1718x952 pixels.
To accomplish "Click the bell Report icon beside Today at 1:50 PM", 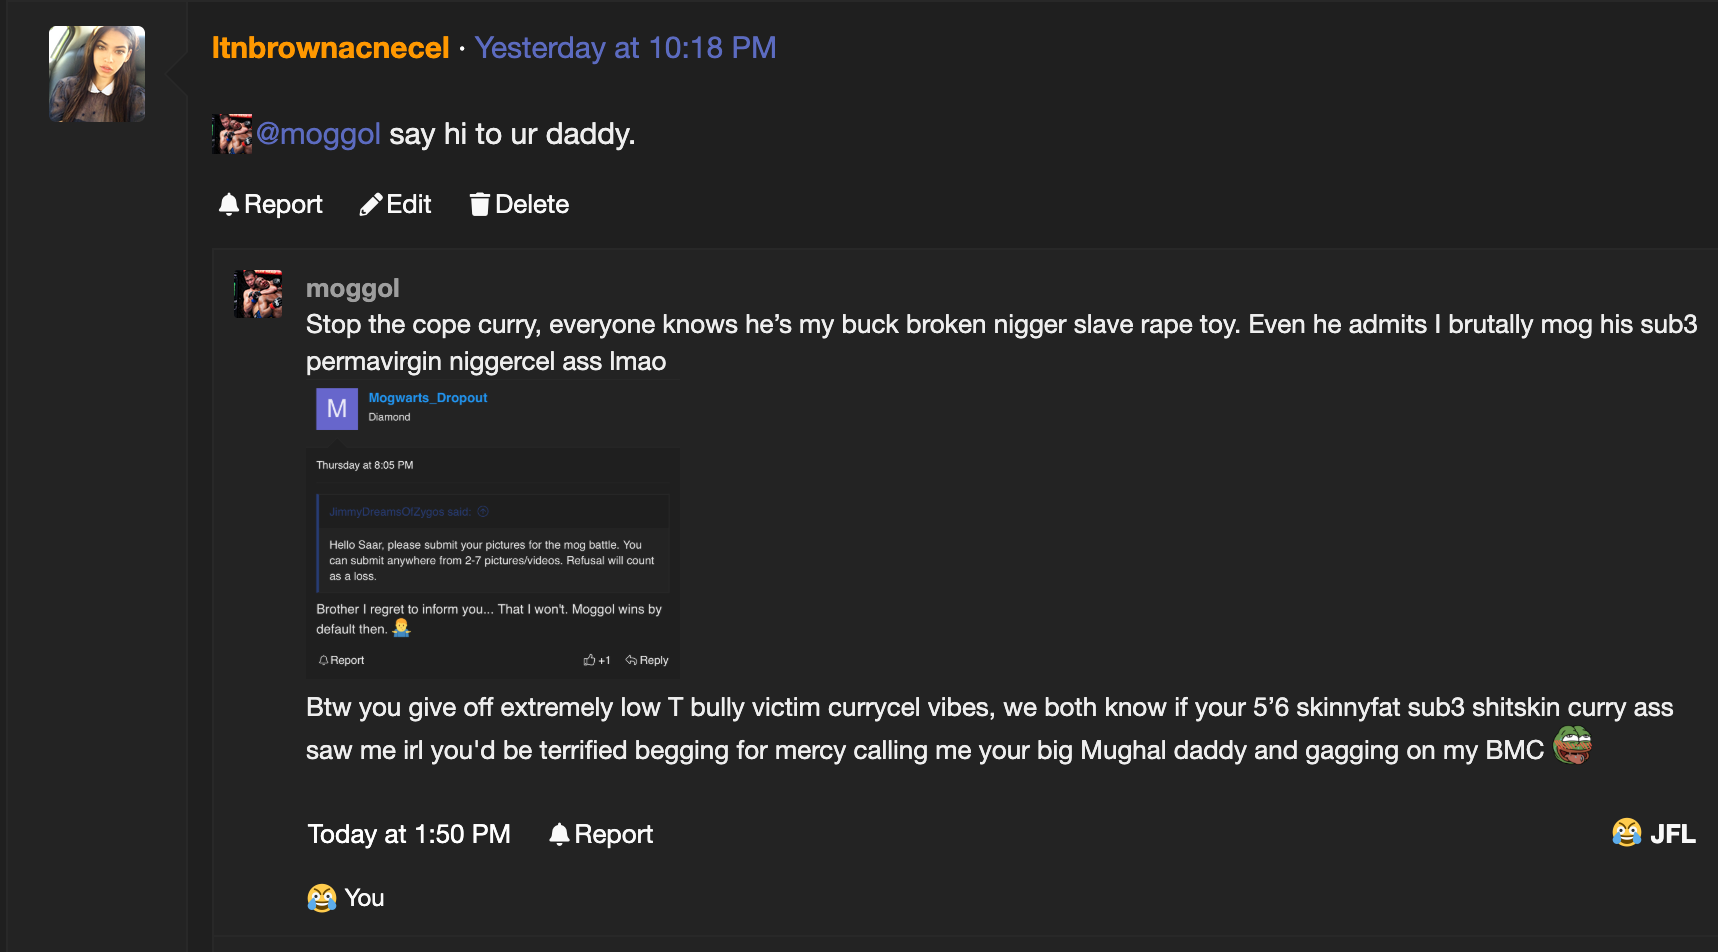I will pos(559,834).
